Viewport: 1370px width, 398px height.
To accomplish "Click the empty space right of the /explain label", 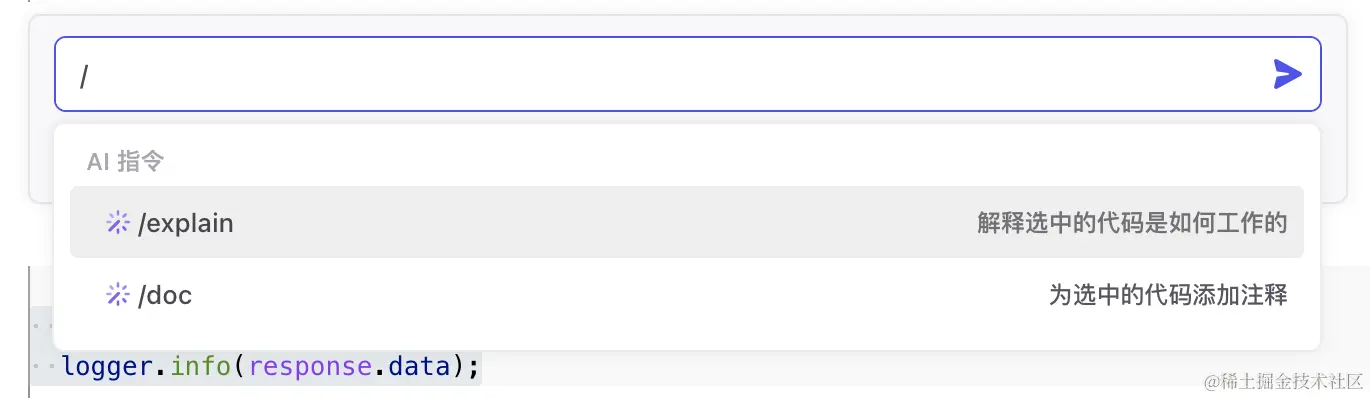I will (x=600, y=223).
